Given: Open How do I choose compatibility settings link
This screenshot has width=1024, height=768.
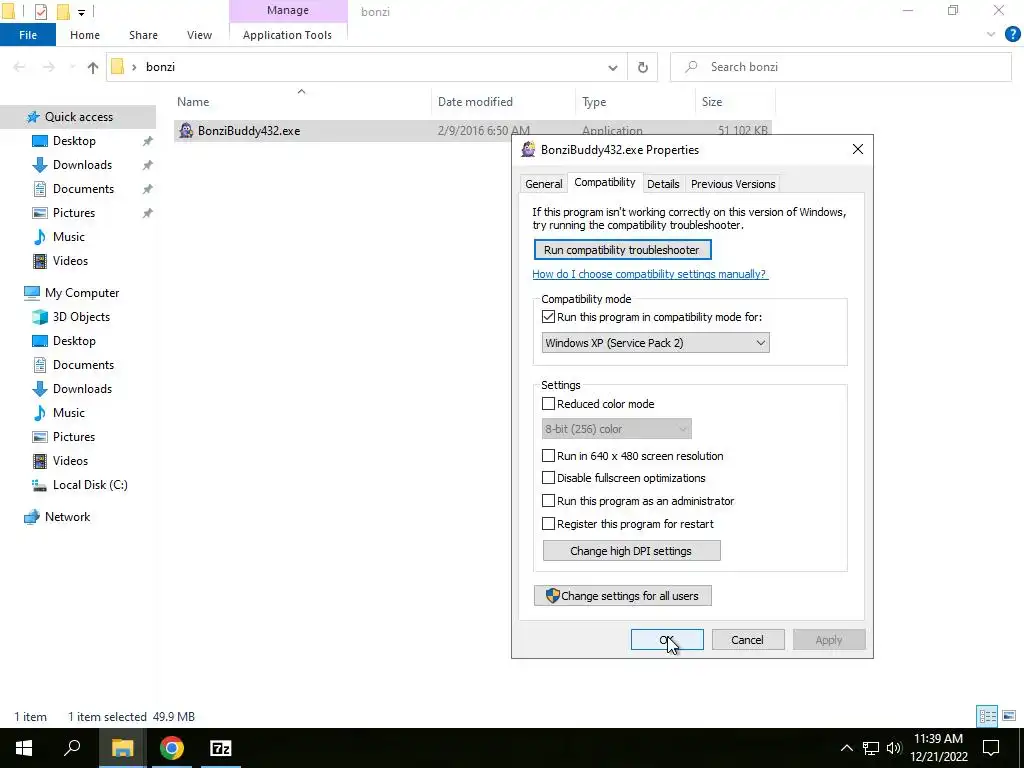Looking at the screenshot, I should tap(650, 274).
